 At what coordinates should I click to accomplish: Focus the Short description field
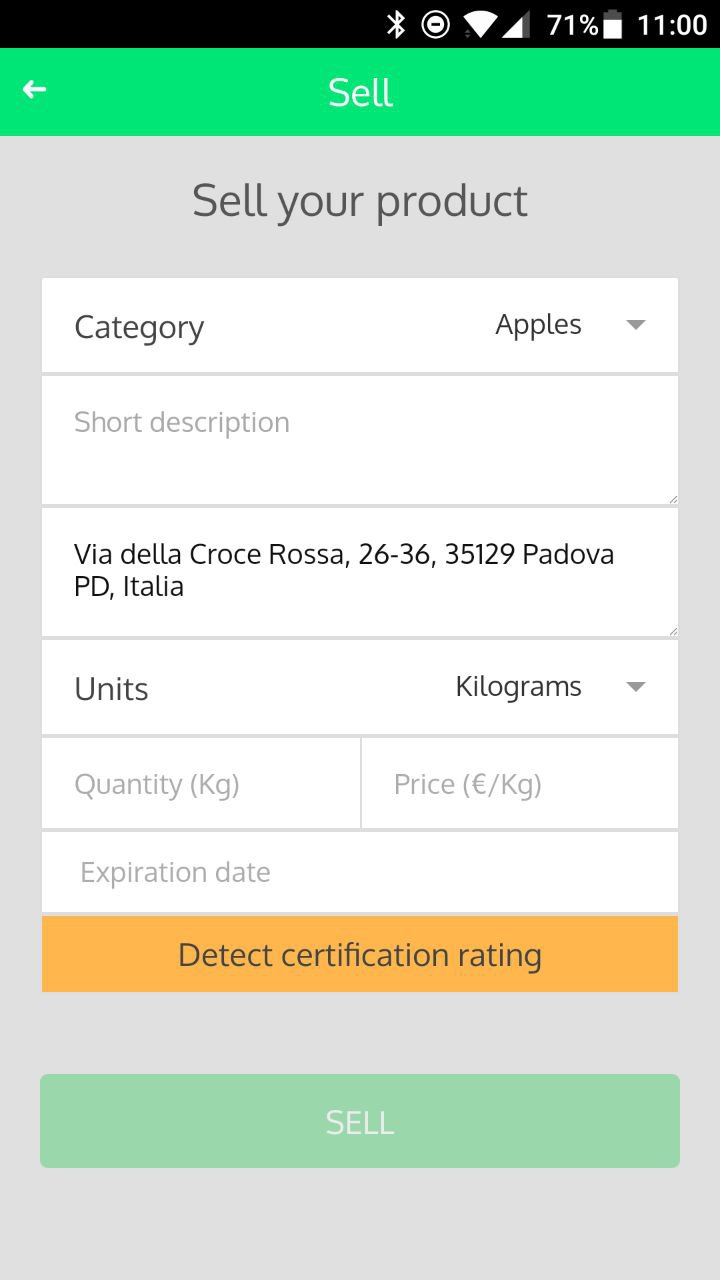click(360, 440)
